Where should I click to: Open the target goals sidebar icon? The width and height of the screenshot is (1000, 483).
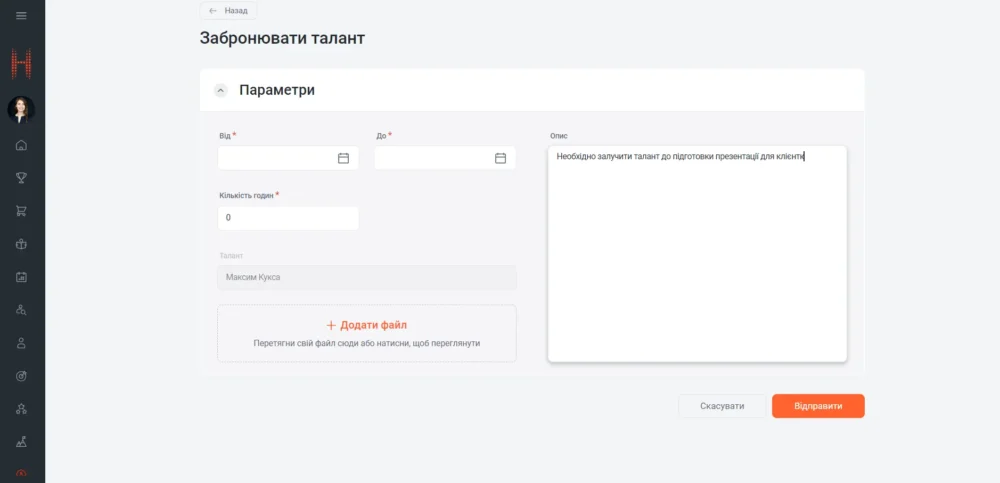coord(22,376)
